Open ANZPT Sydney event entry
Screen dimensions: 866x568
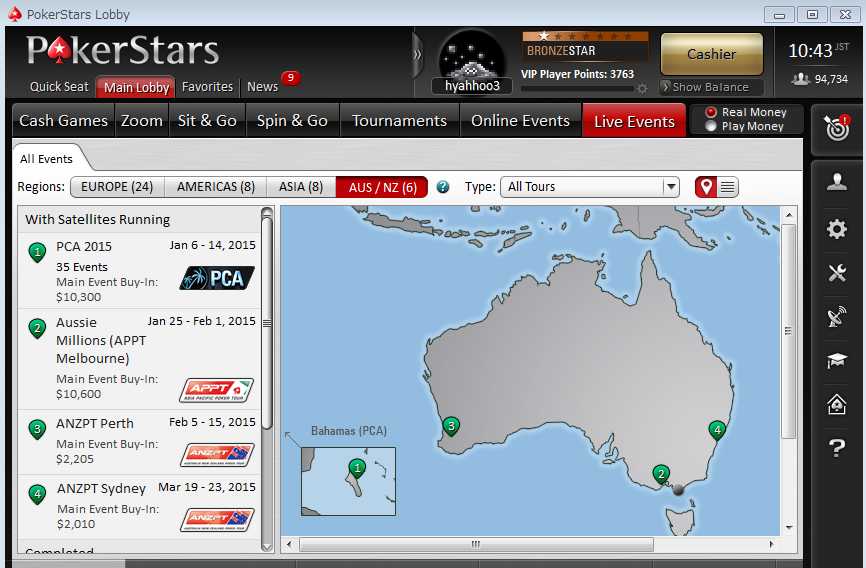click(139, 507)
